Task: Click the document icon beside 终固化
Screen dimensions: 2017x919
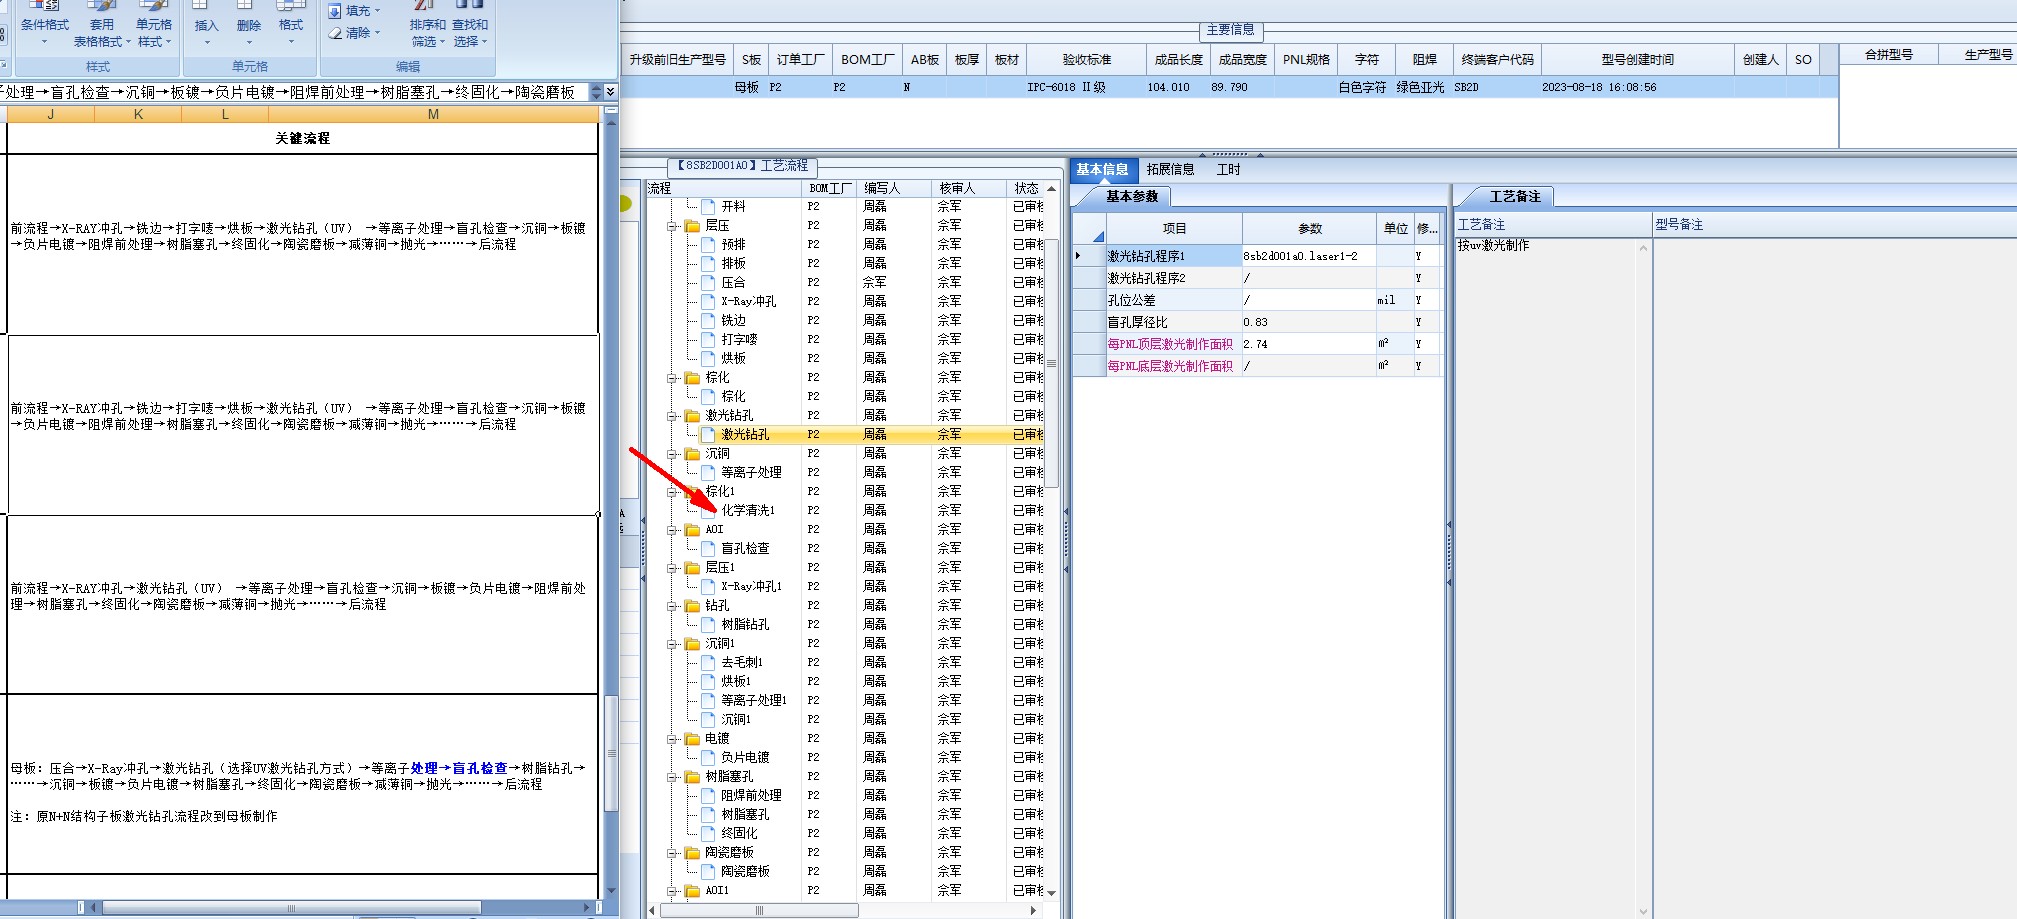Action: 708,833
